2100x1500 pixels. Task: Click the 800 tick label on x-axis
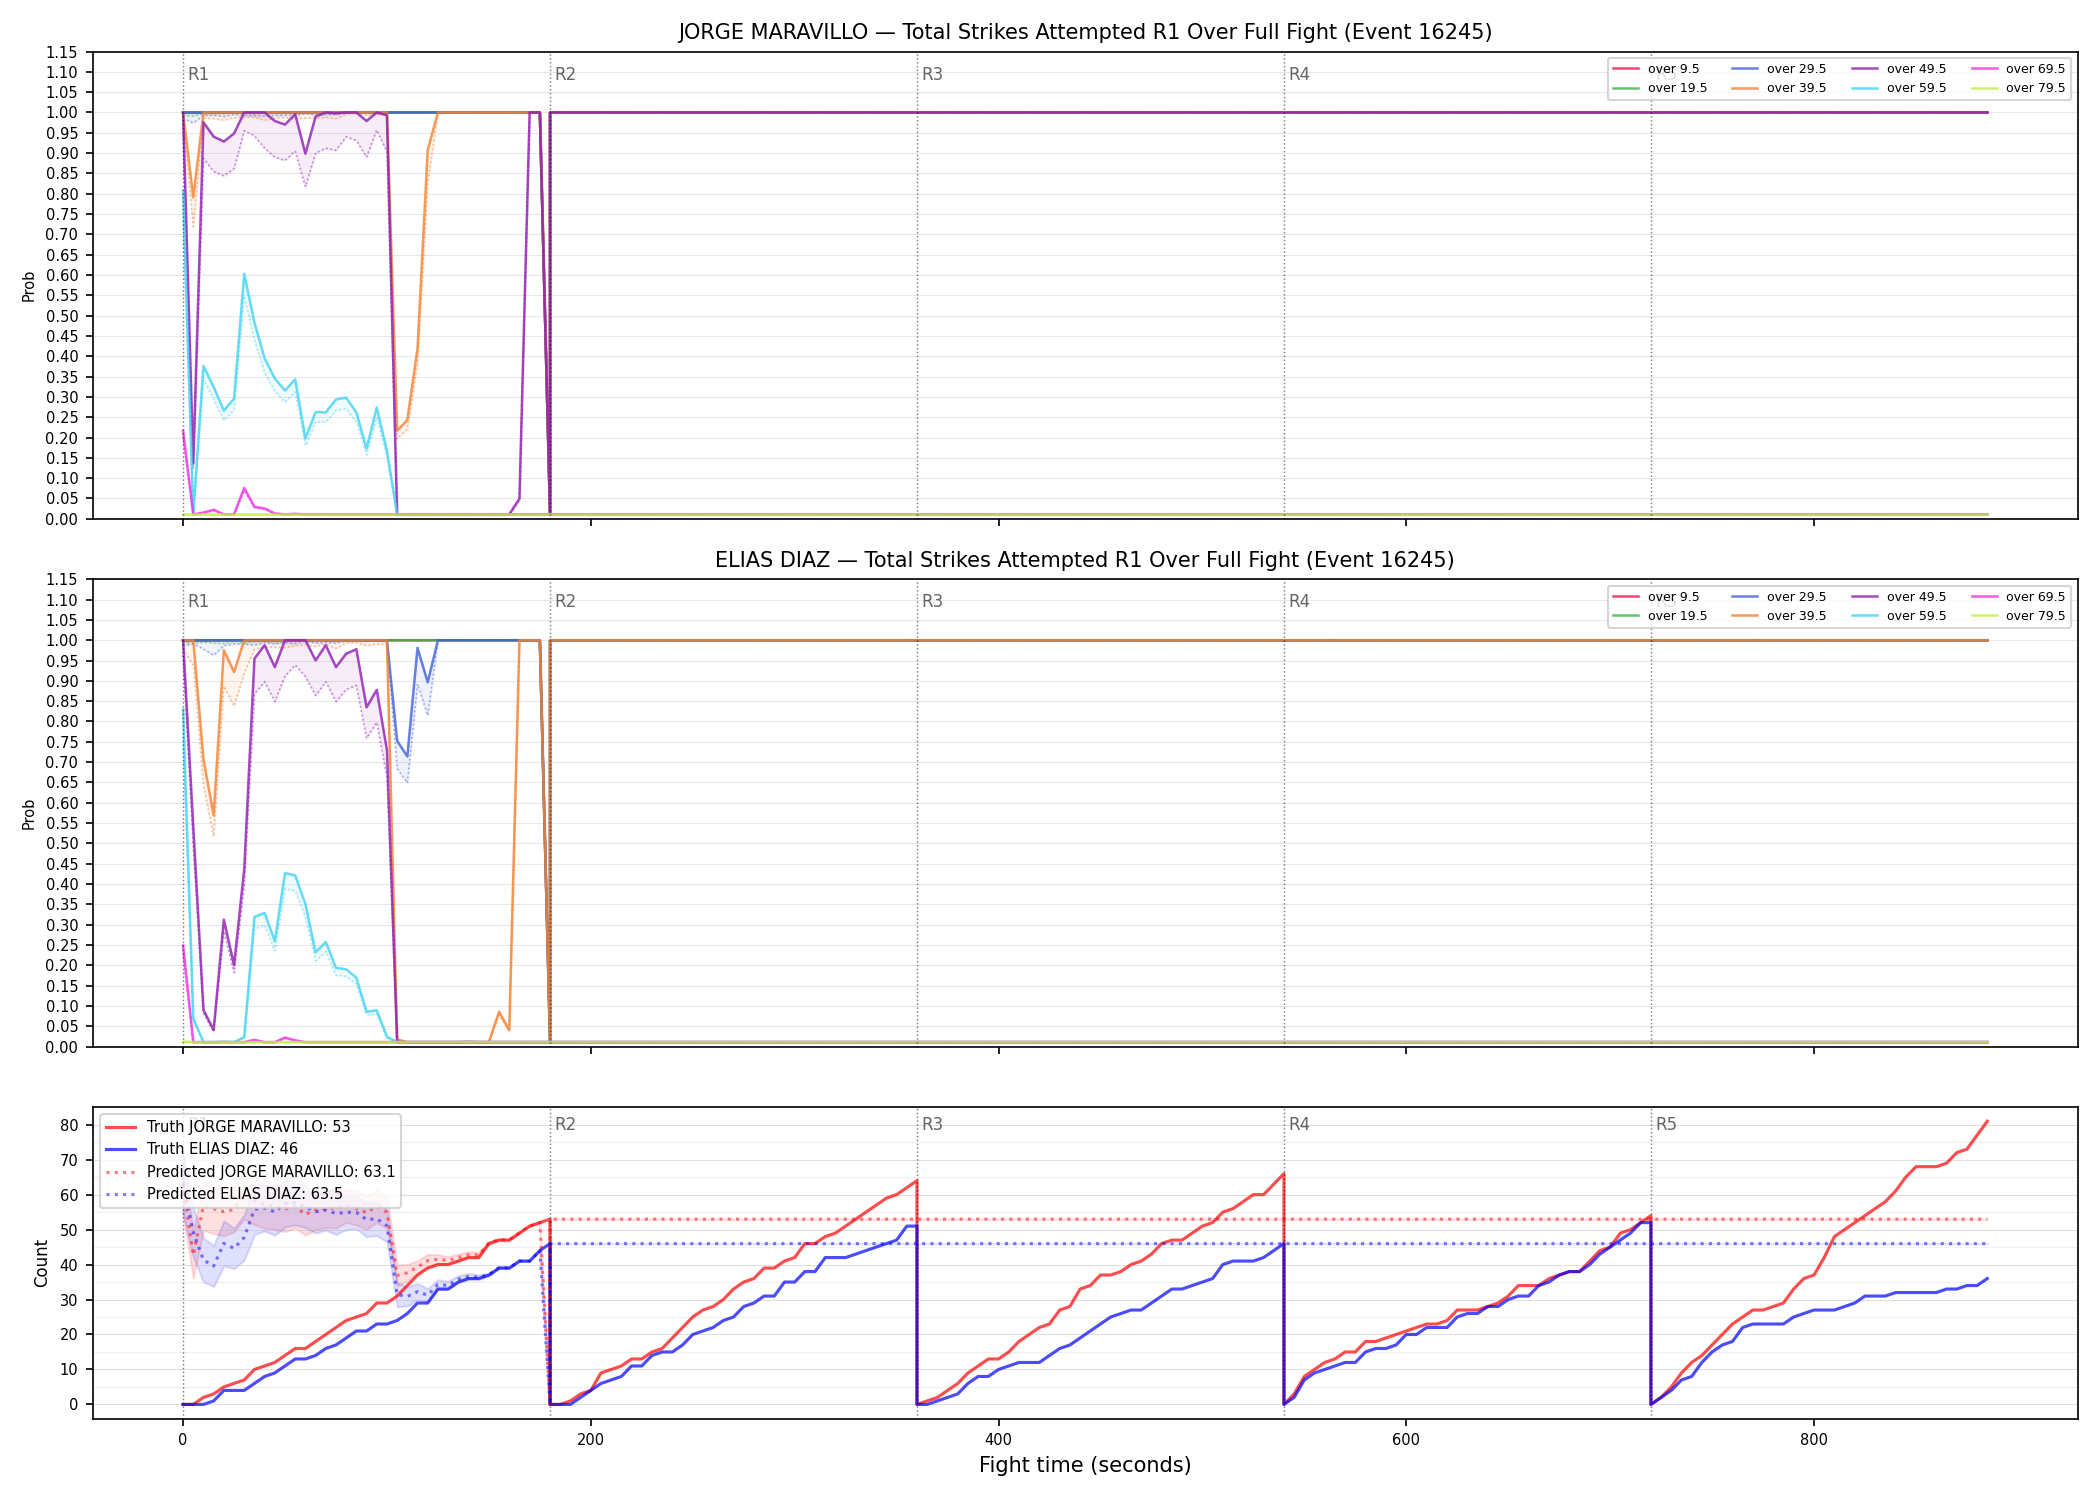pyautogui.click(x=1813, y=1440)
